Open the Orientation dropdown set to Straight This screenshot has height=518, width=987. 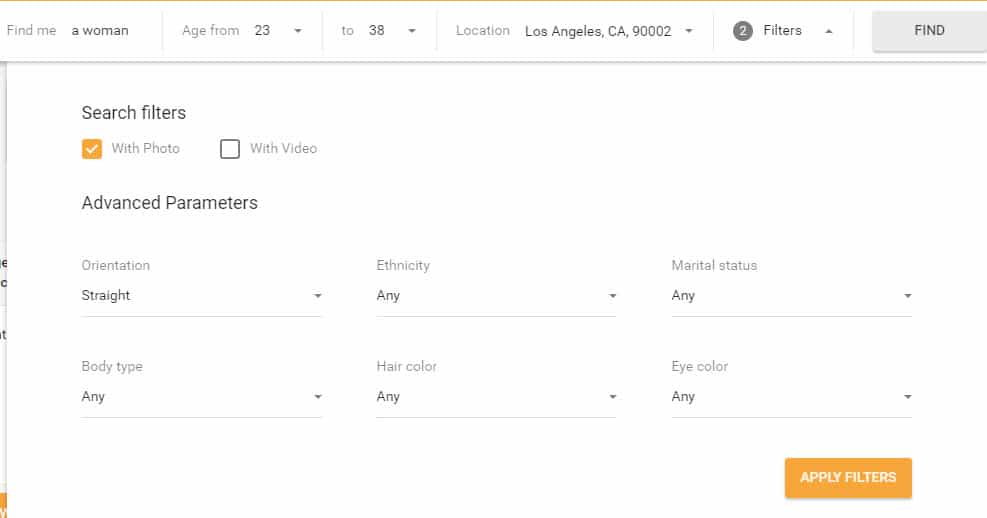[x=201, y=296]
